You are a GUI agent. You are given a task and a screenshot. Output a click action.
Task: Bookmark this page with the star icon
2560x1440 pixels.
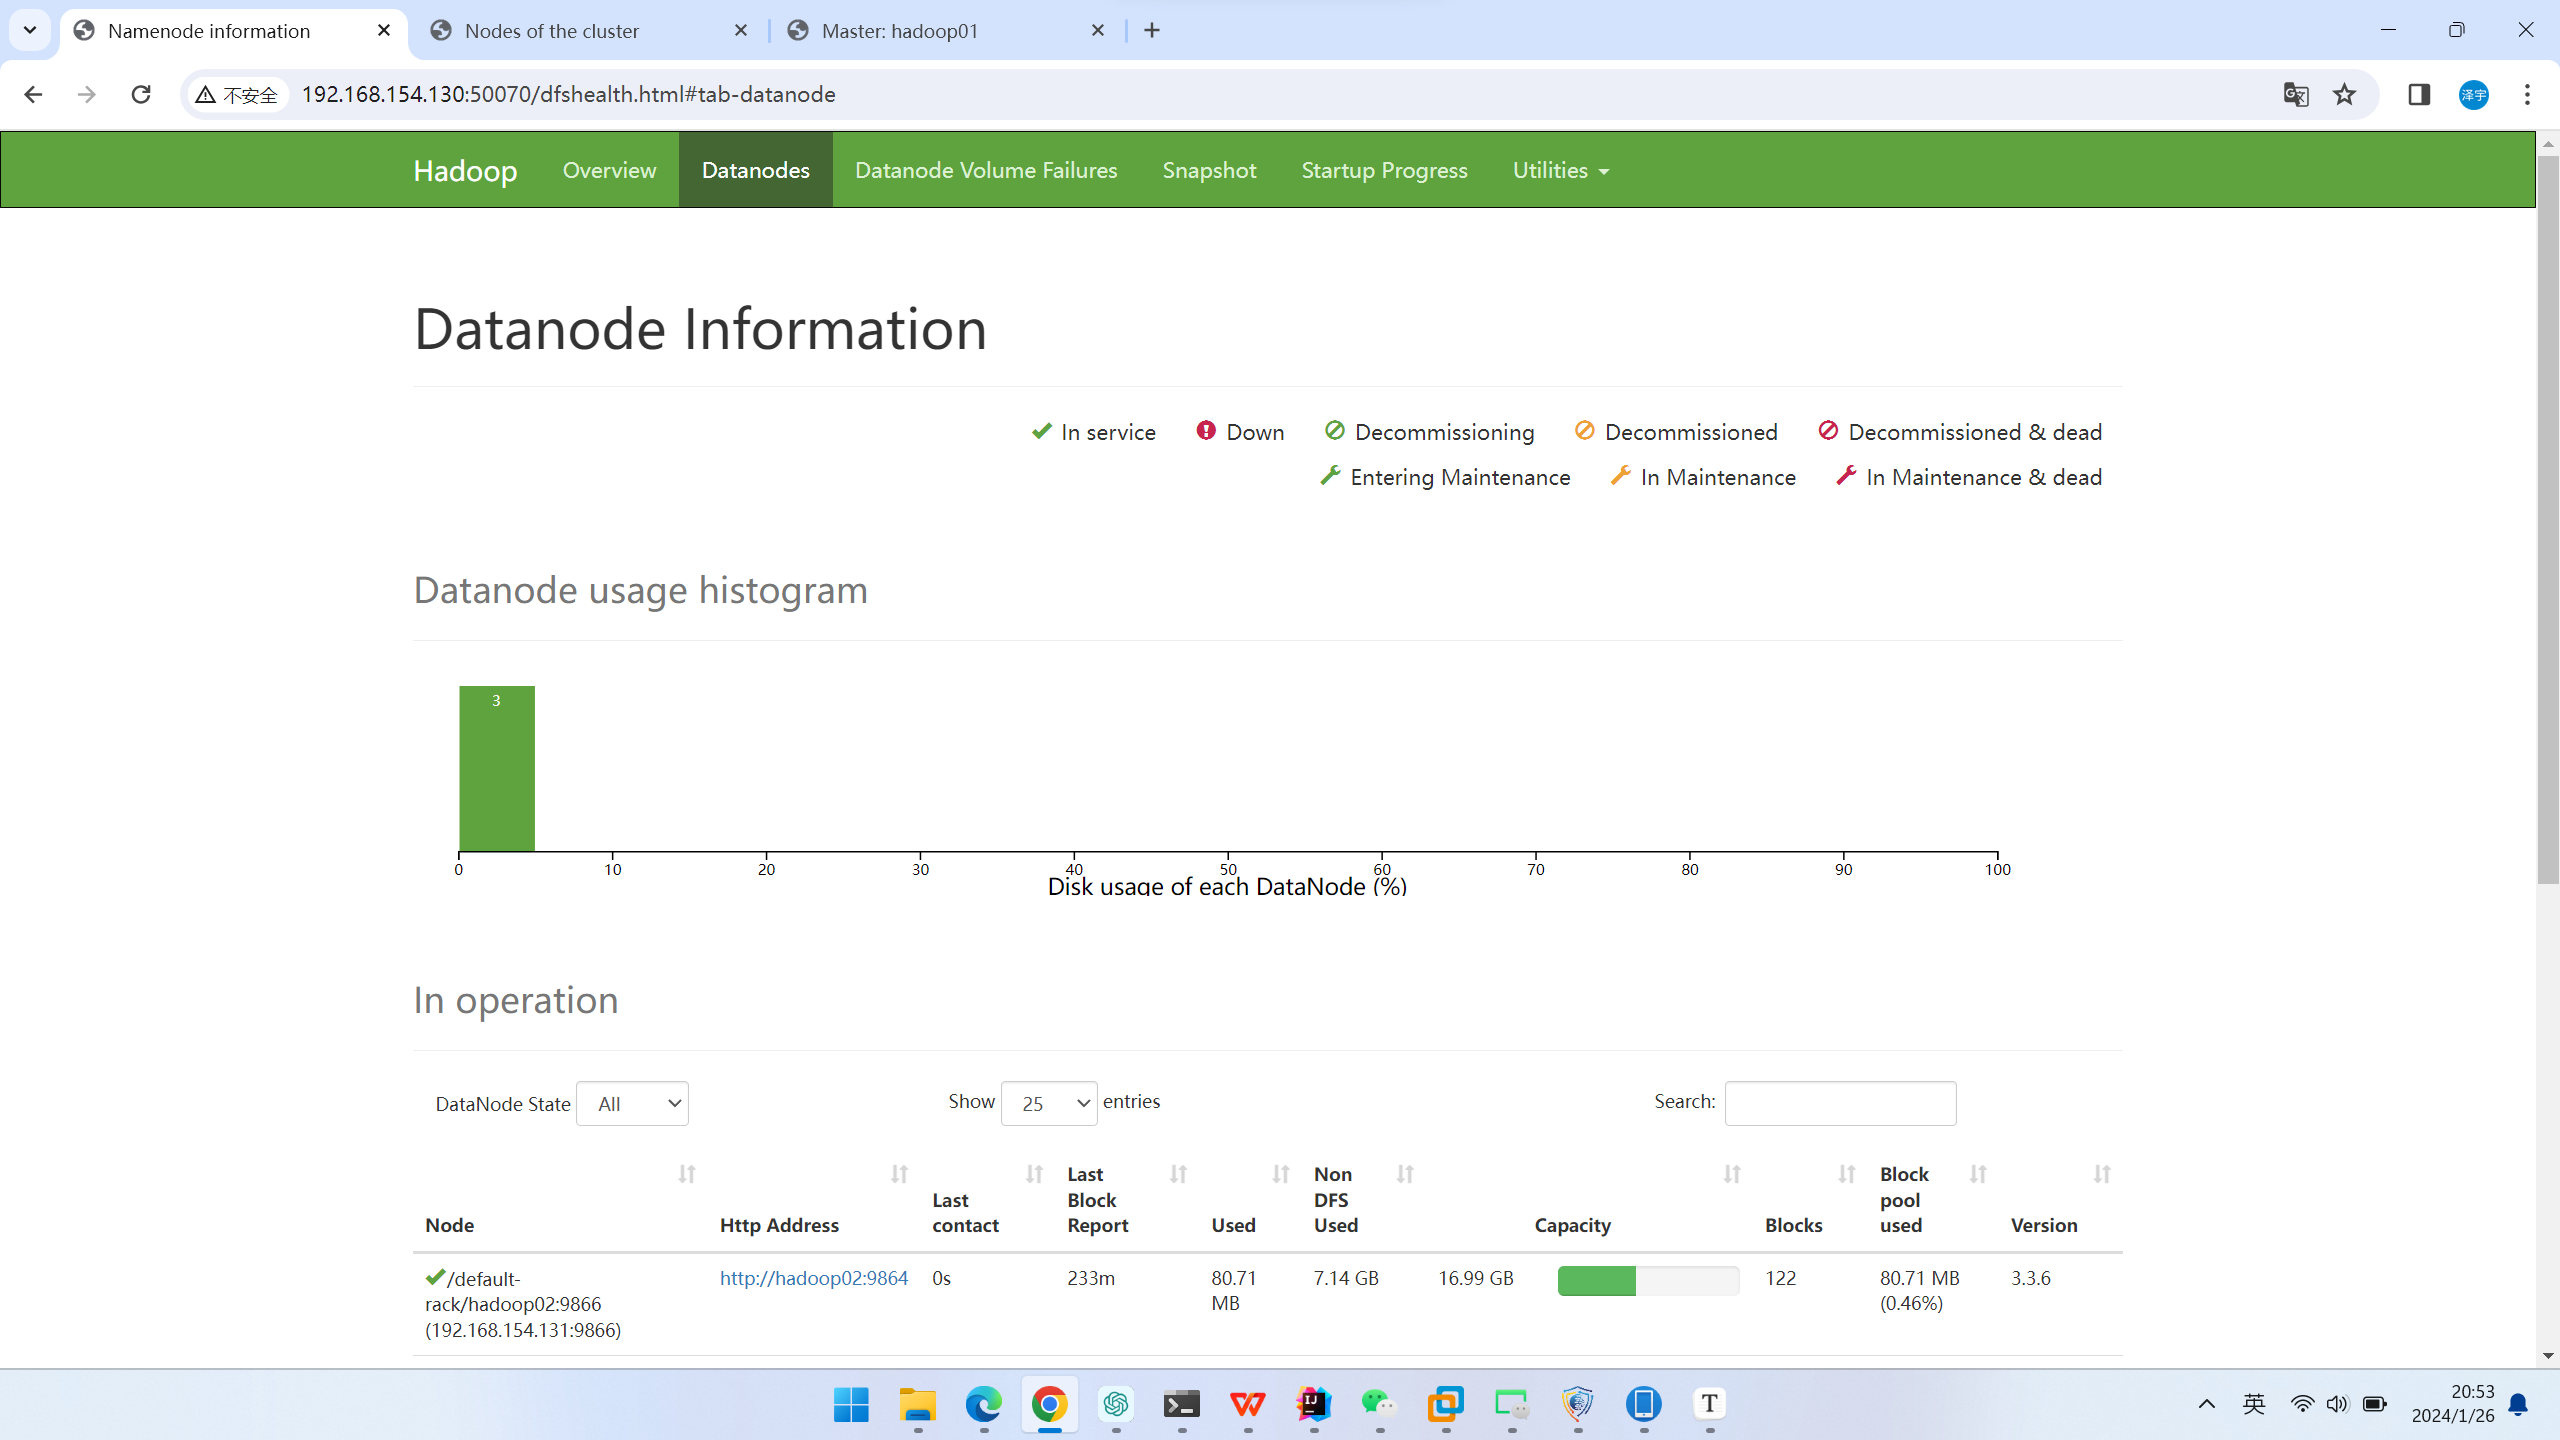click(2344, 94)
